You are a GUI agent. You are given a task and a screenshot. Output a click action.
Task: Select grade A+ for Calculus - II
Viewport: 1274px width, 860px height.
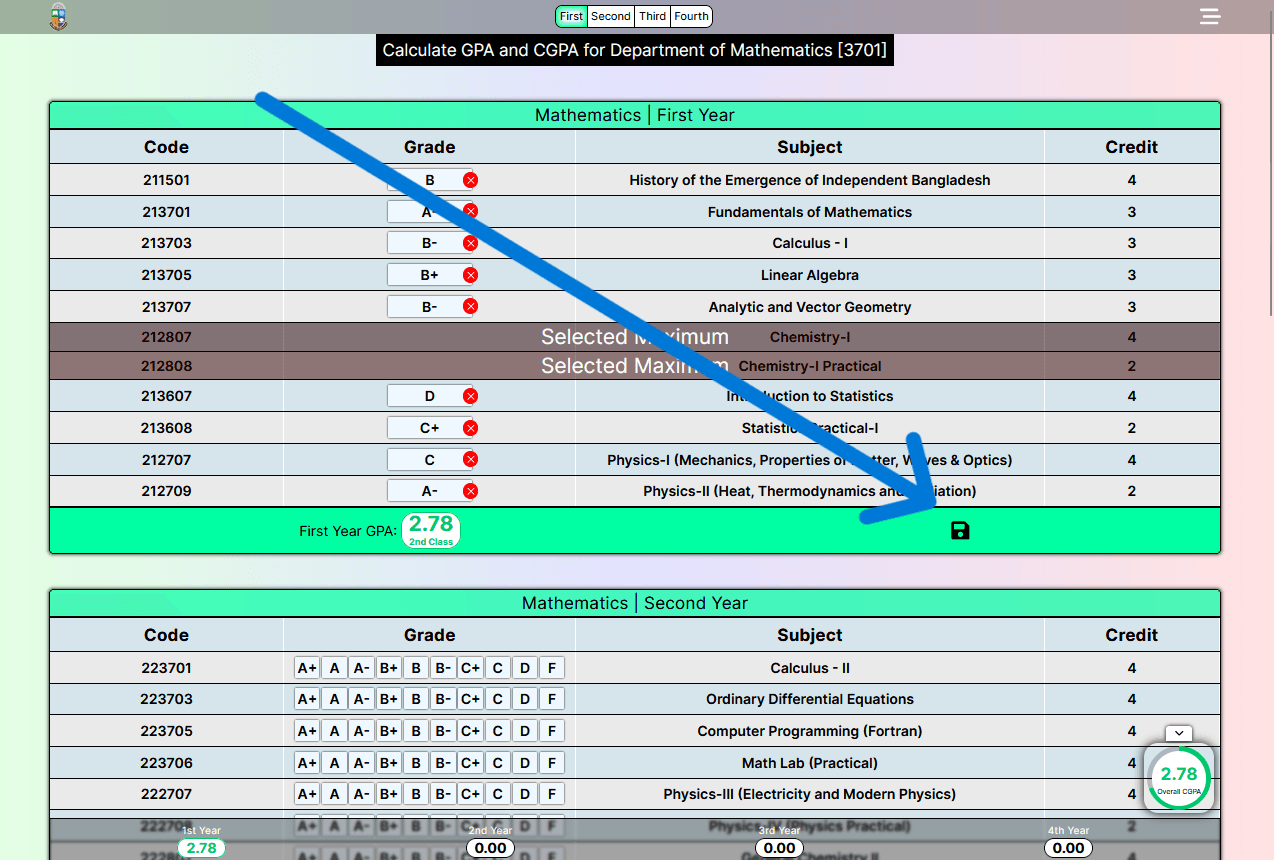tap(307, 668)
